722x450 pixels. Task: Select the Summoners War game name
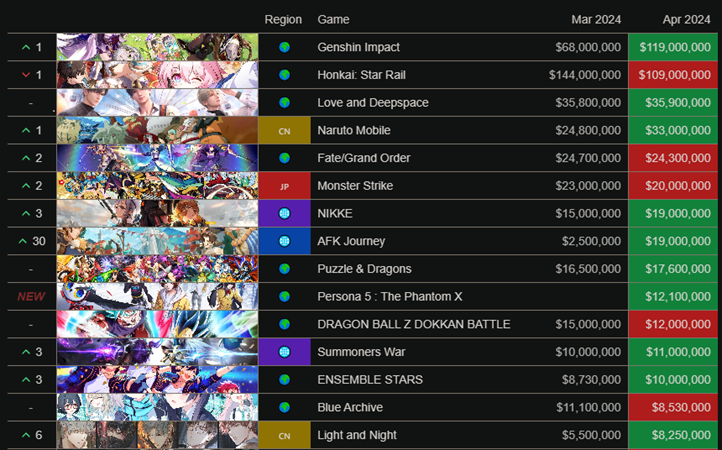point(361,352)
